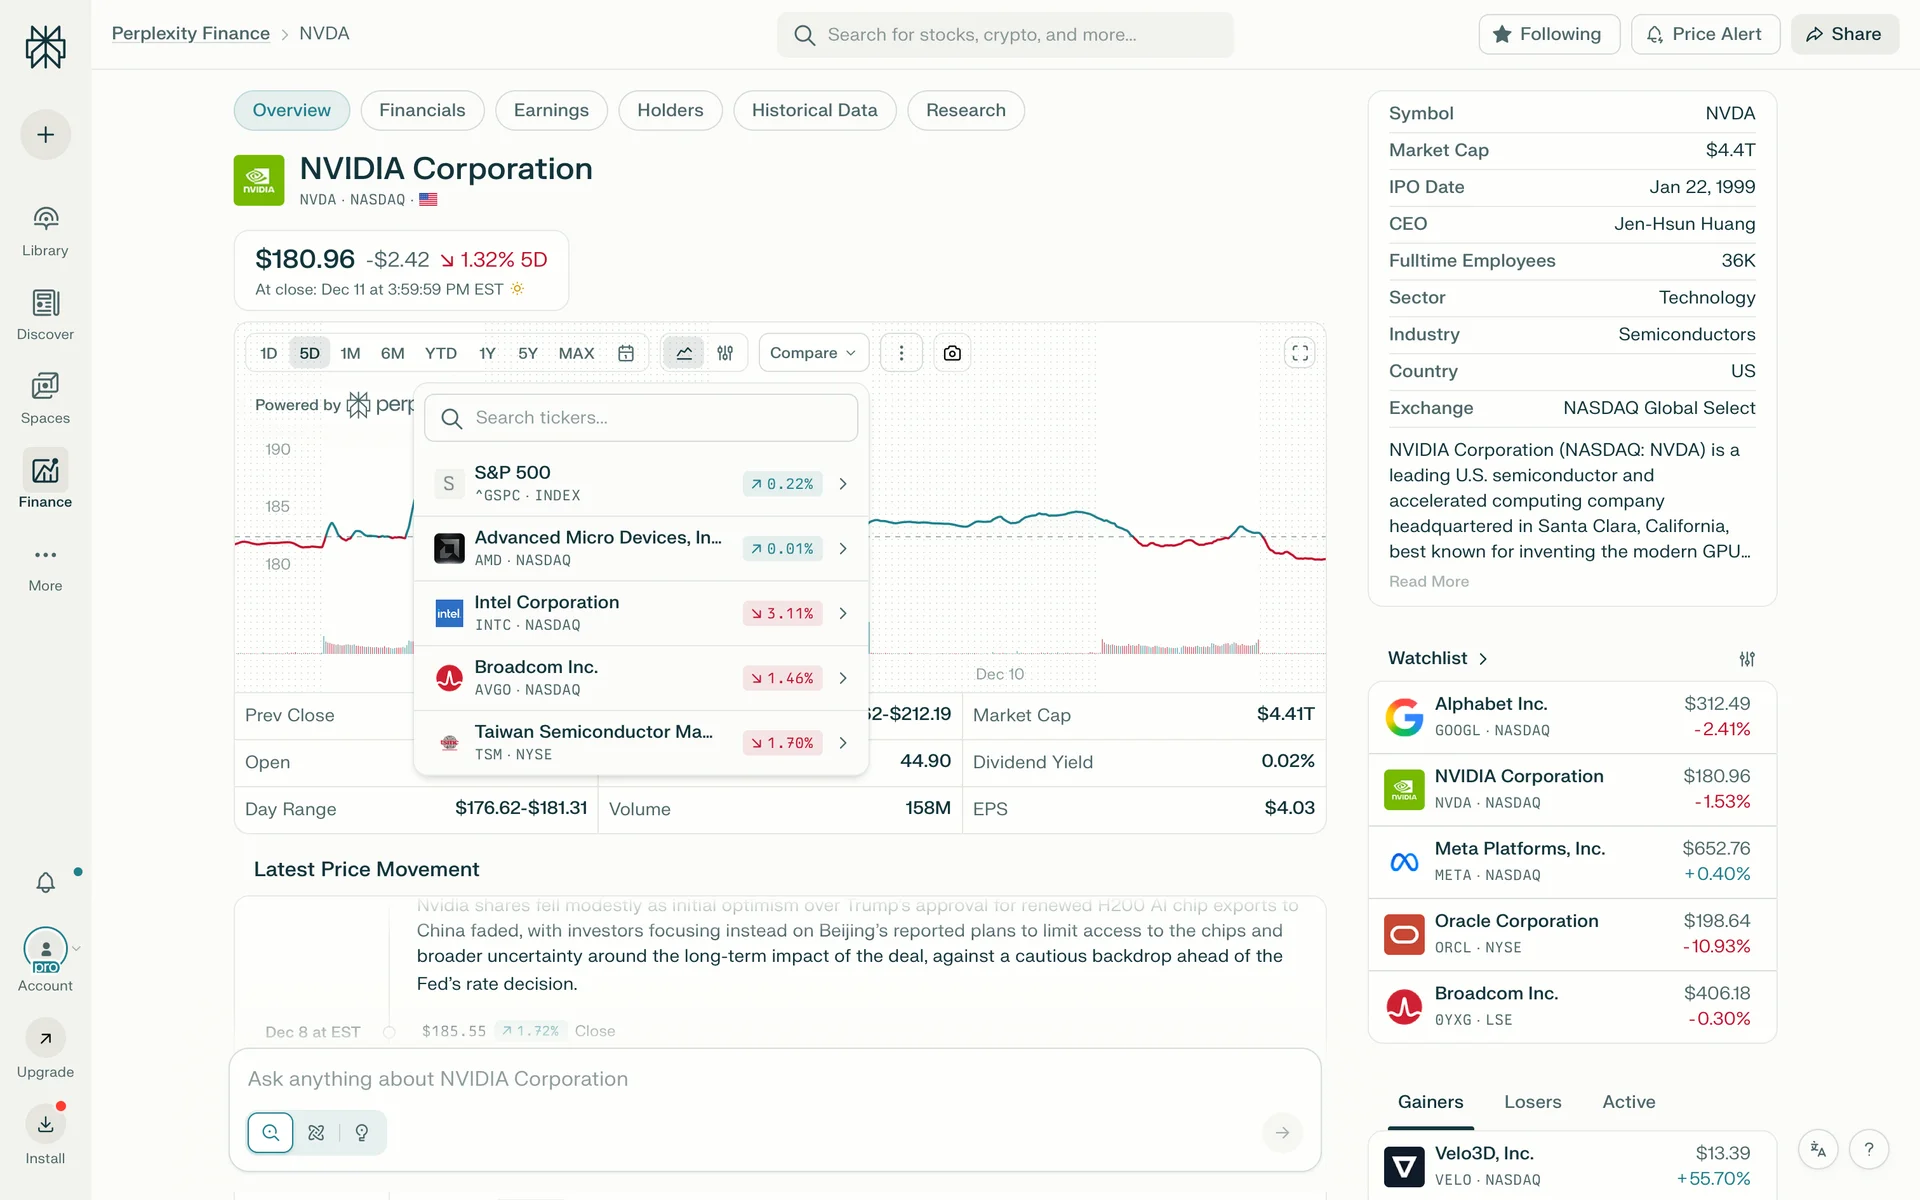Open the chart indicators settings icon
Viewport: 1920px width, 1200px height.
pos(725,353)
